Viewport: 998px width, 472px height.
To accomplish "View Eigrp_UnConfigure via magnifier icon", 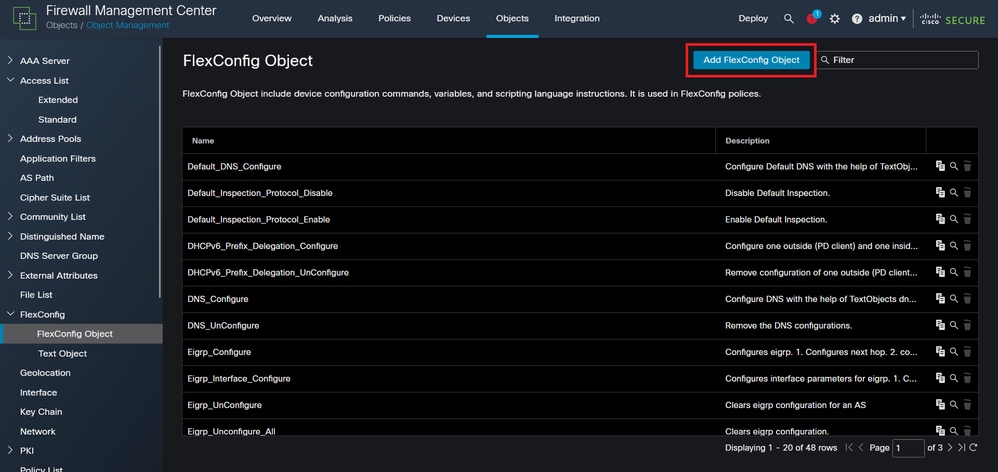I will tap(953, 405).
